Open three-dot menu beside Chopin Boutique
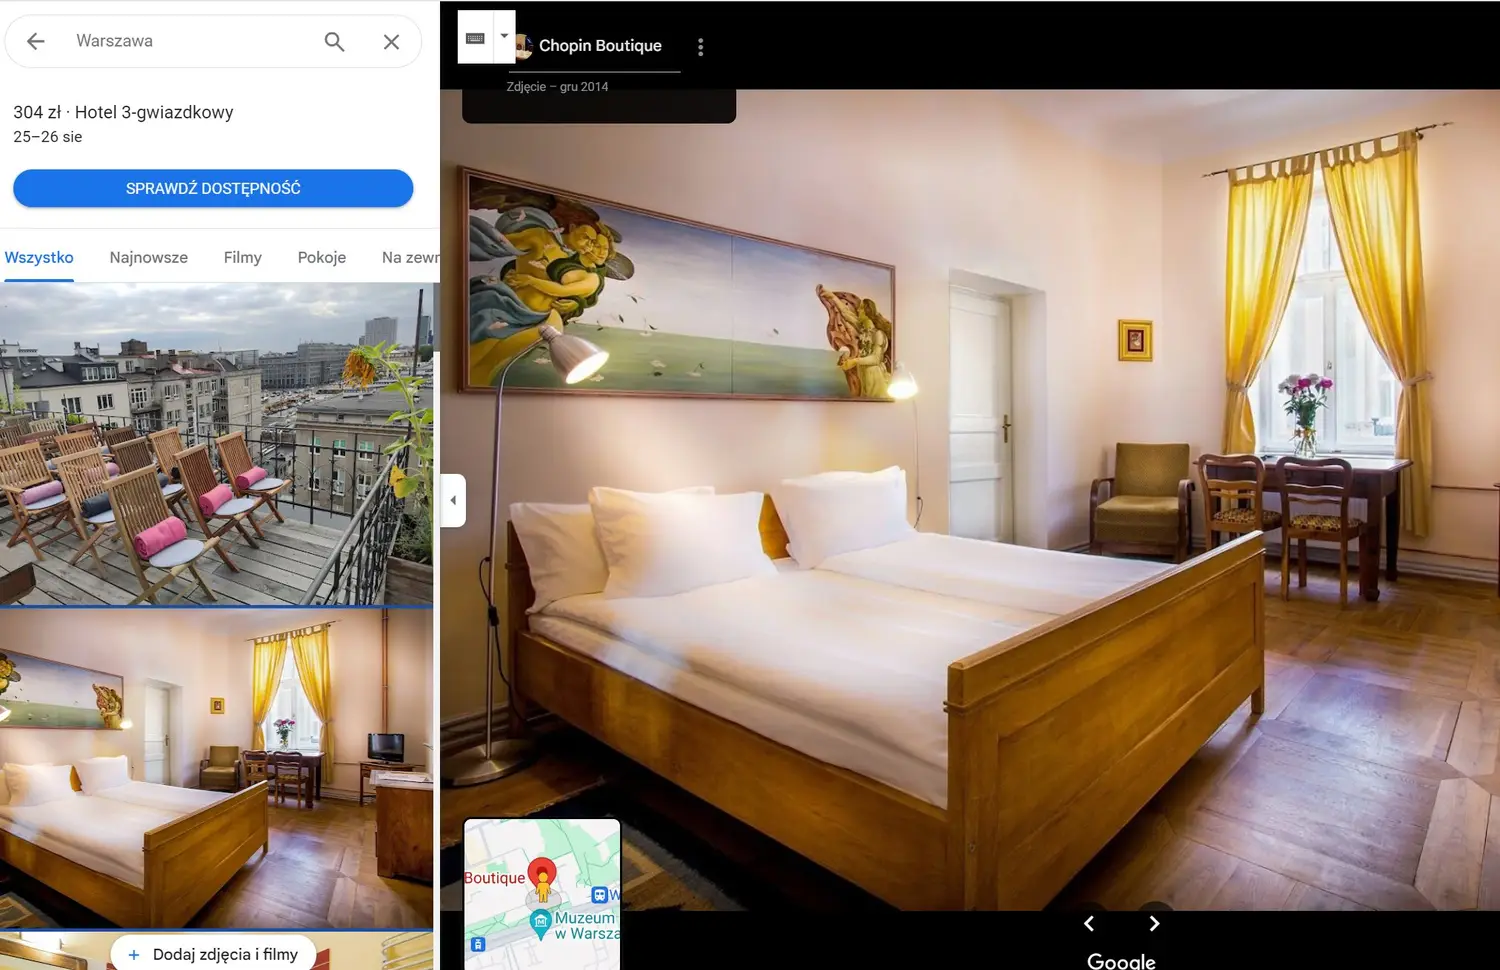The height and width of the screenshot is (970, 1500). click(x=700, y=47)
